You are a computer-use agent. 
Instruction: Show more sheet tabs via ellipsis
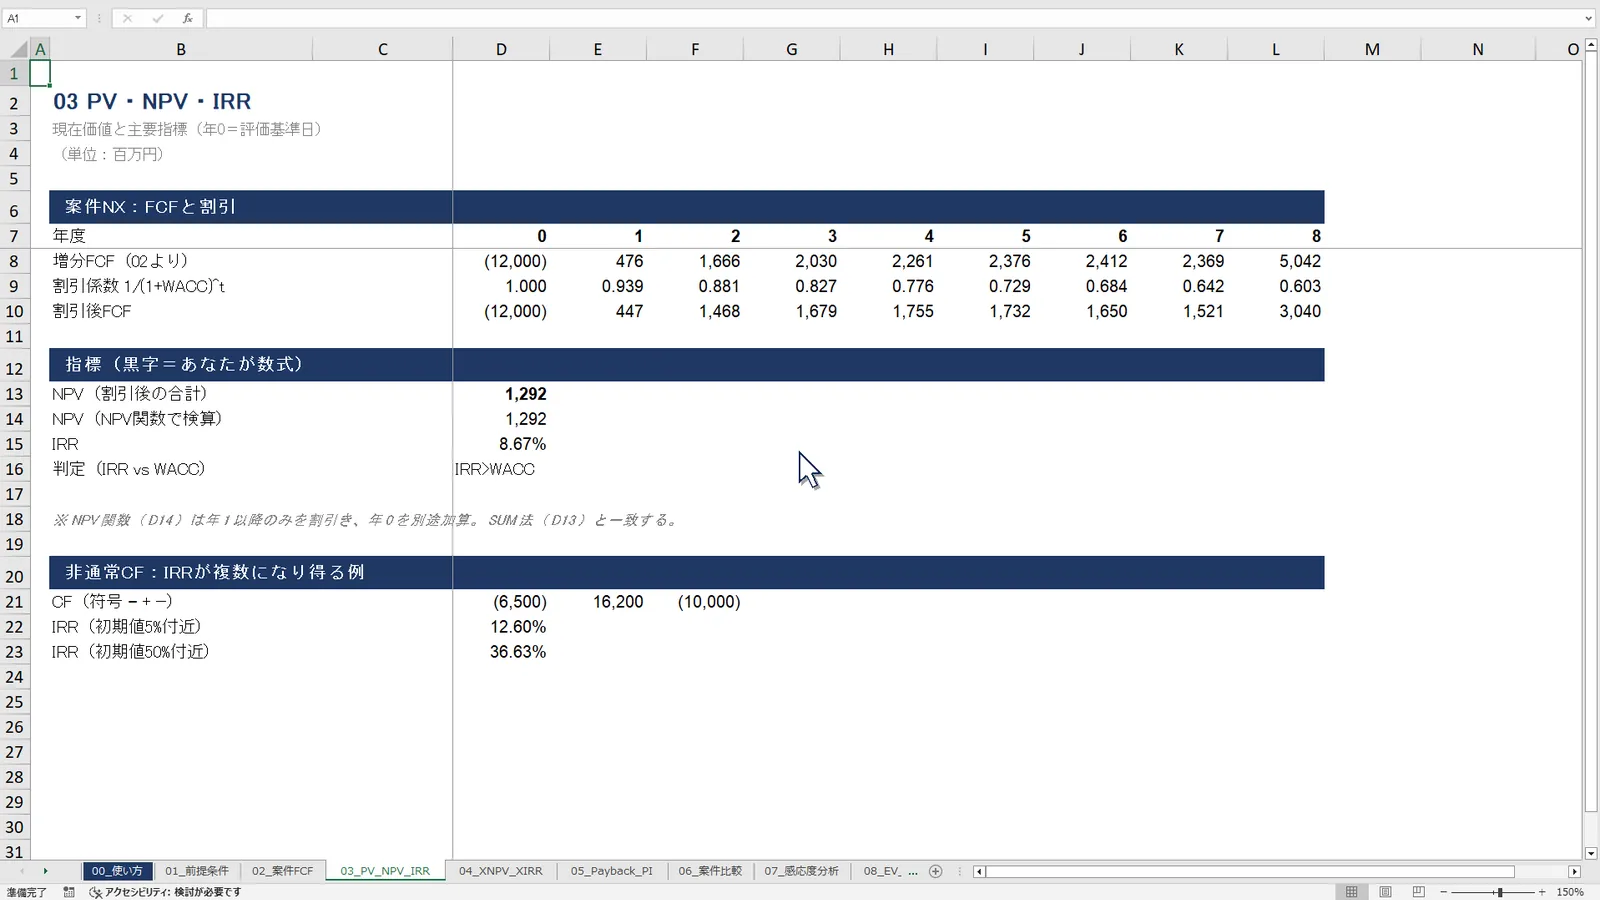pyautogui.click(x=912, y=871)
